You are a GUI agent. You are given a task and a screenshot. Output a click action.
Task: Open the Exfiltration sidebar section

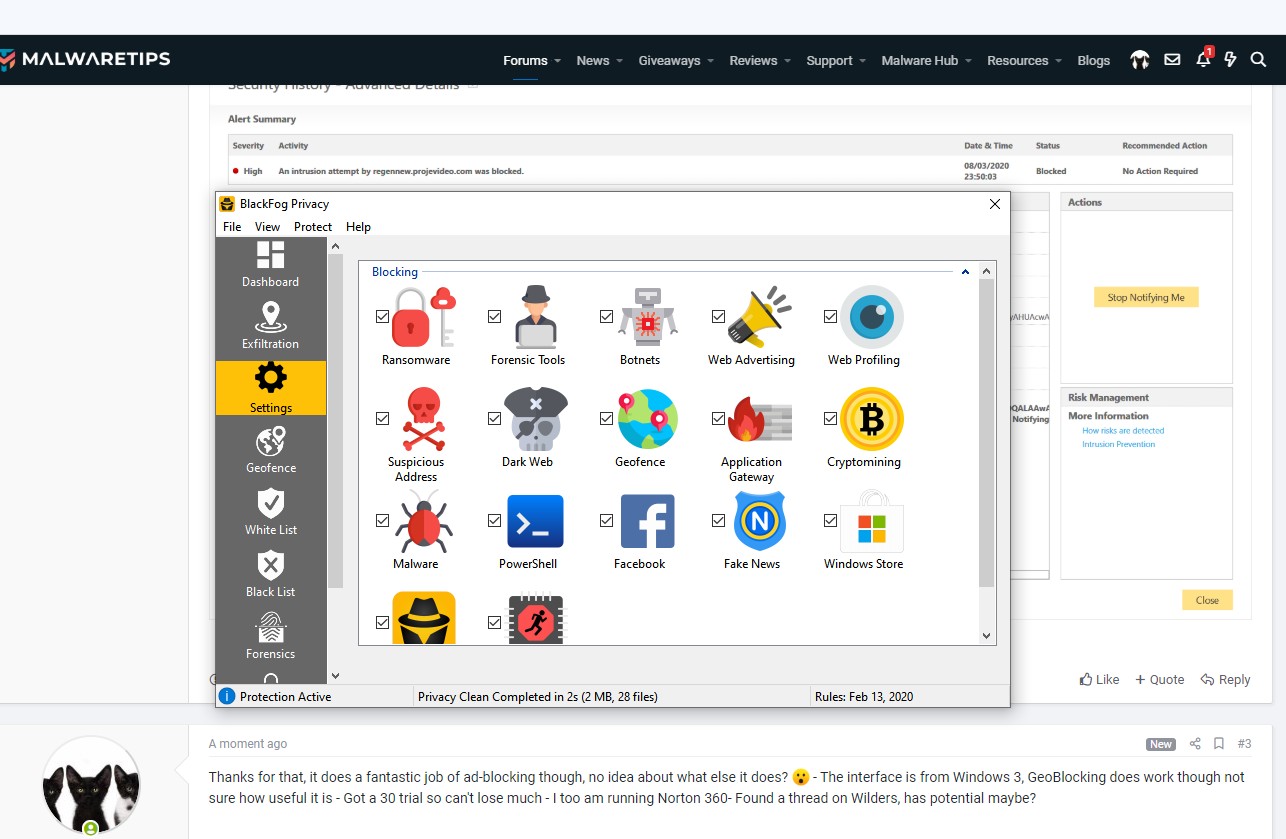270,326
